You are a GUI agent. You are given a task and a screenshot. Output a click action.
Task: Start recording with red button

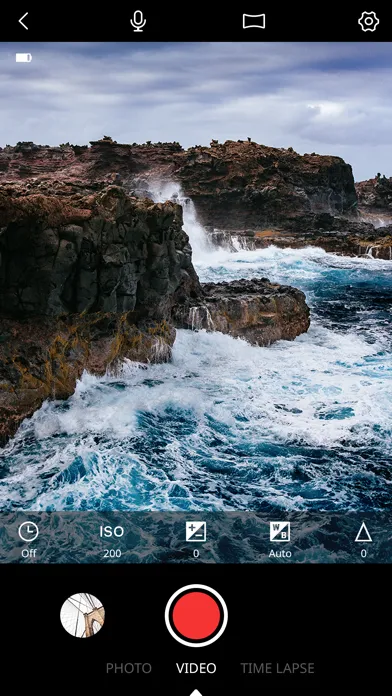click(196, 615)
